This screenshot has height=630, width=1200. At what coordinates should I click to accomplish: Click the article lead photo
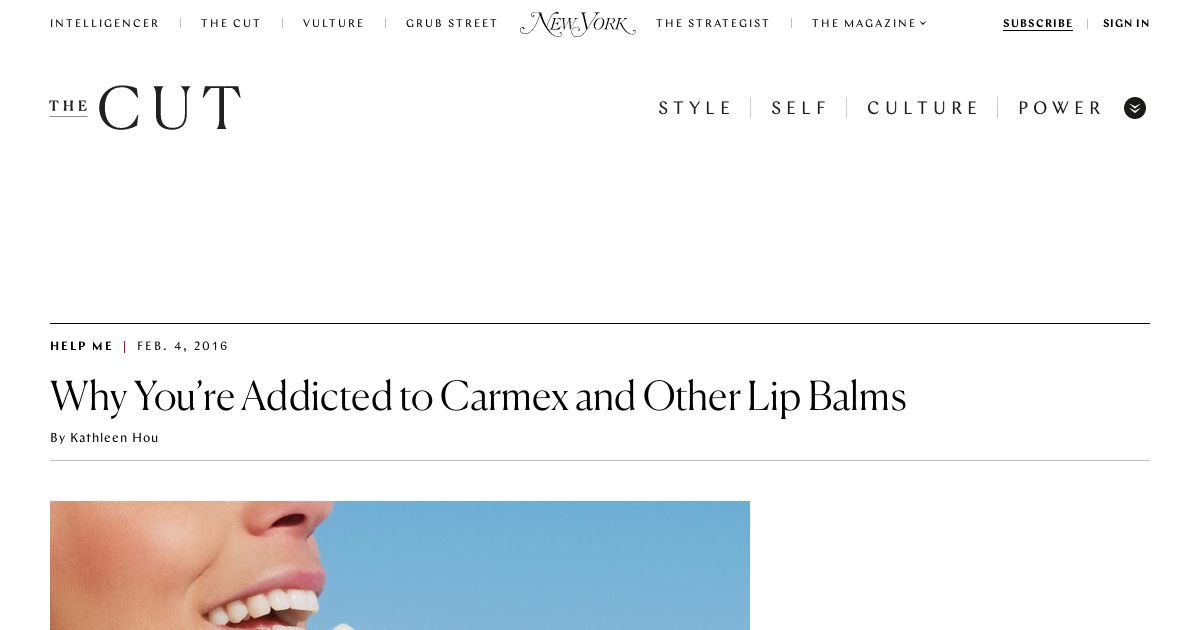[x=400, y=565]
